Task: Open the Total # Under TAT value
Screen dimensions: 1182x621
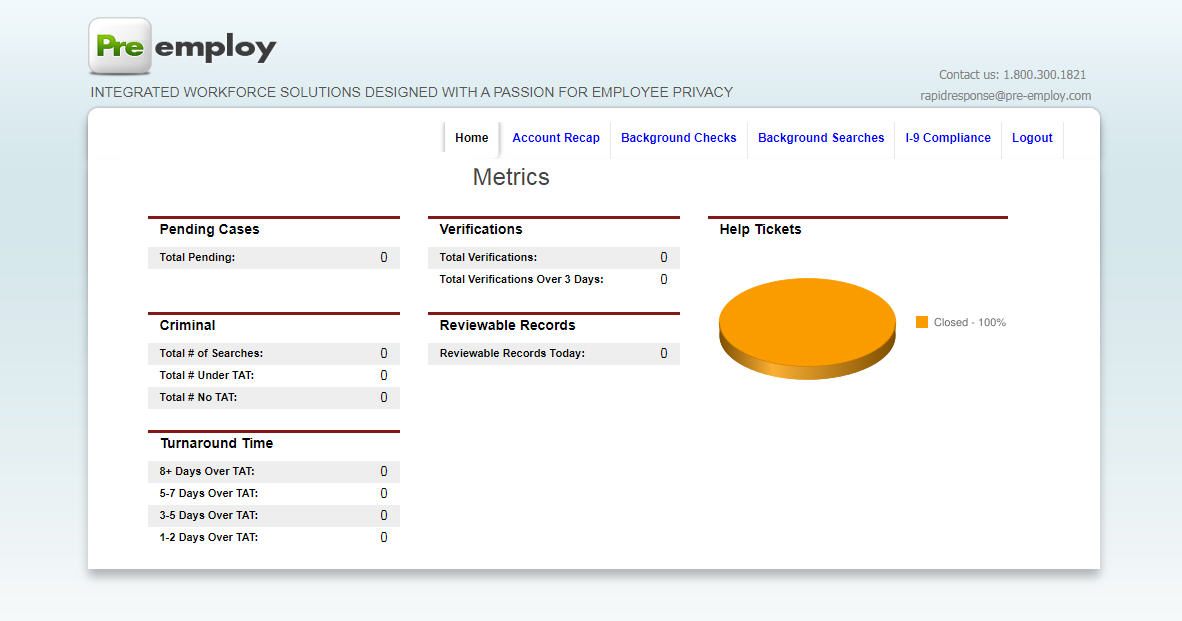Action: point(383,375)
